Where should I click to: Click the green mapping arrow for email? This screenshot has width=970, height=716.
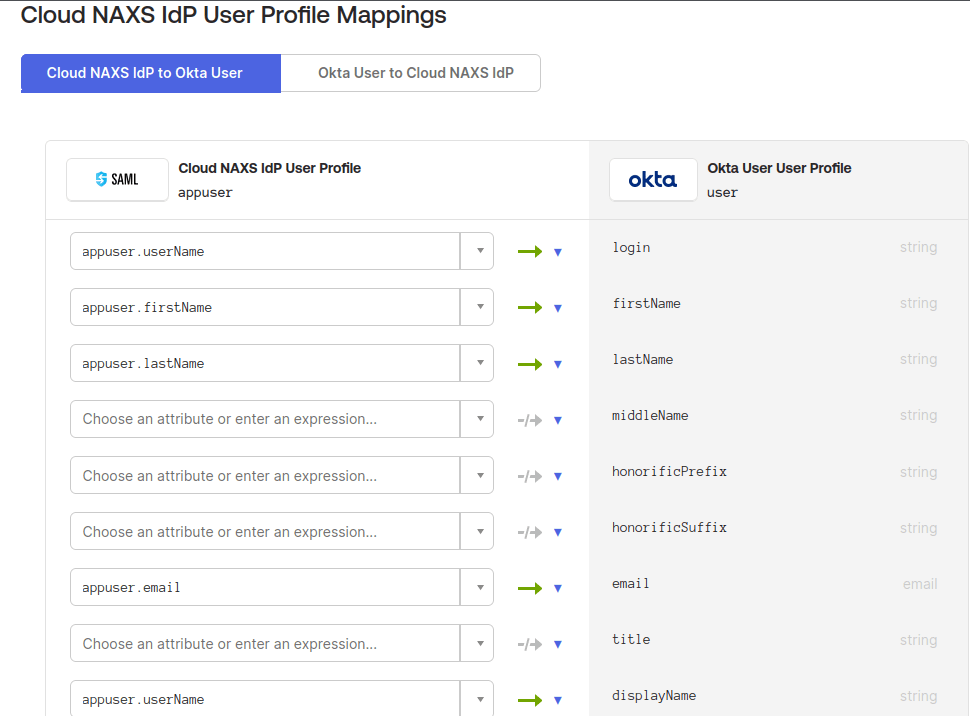pos(530,588)
